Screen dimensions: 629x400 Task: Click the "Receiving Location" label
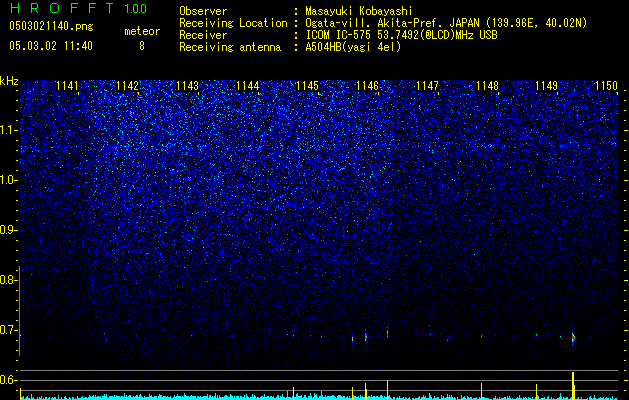[233, 23]
